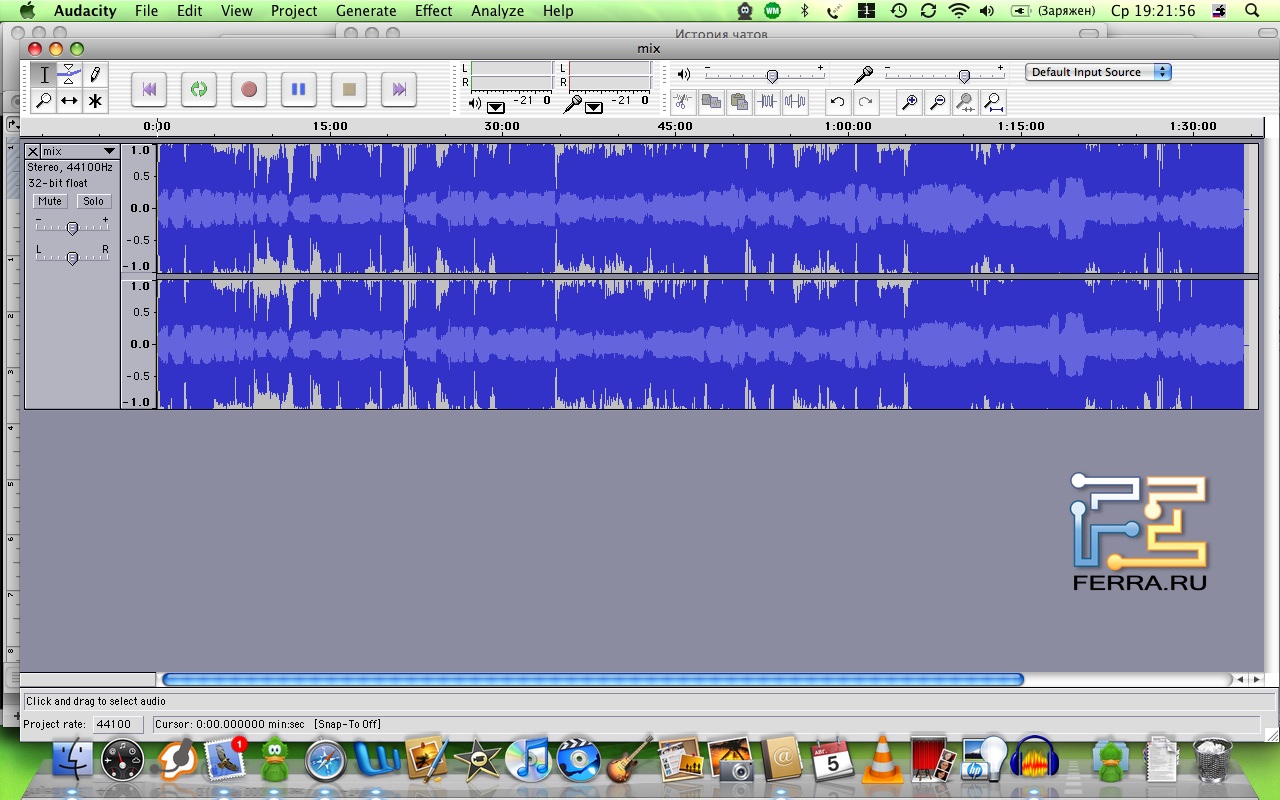This screenshot has height=800, width=1280.
Task: Click the Cut scissors icon
Action: tap(681, 102)
